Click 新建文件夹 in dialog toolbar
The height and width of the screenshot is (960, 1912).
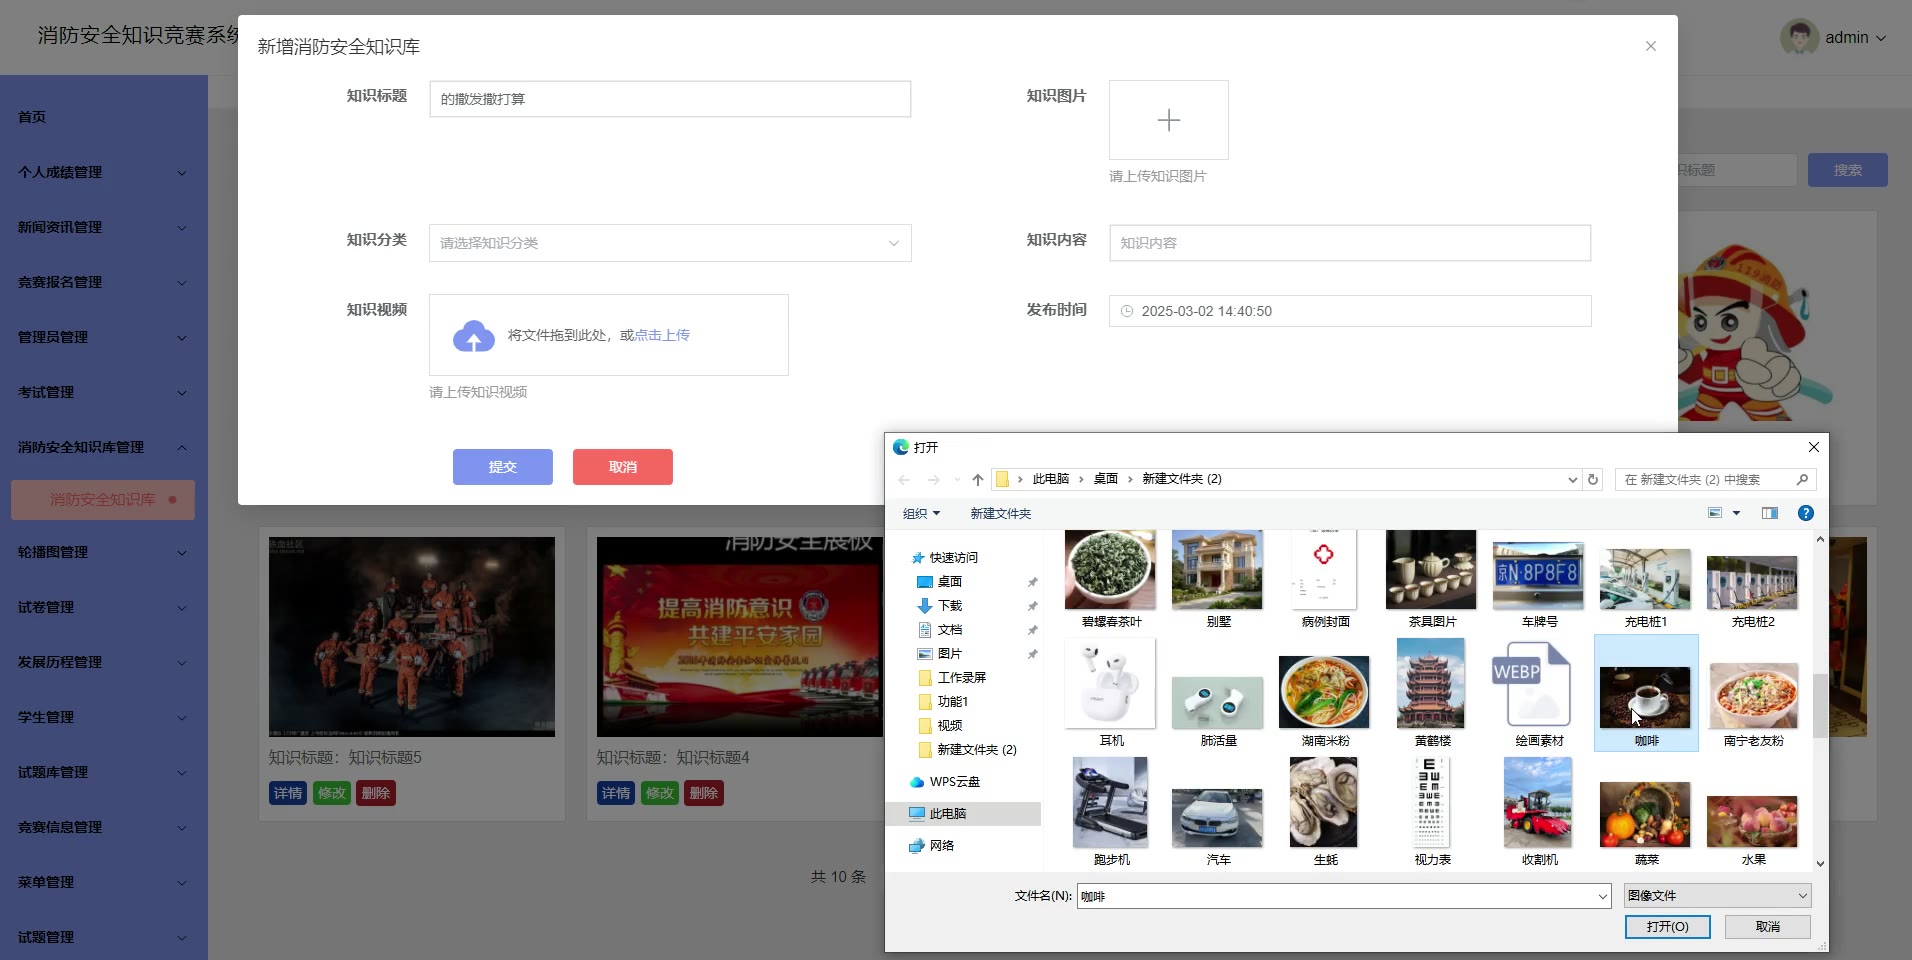coord(1000,513)
